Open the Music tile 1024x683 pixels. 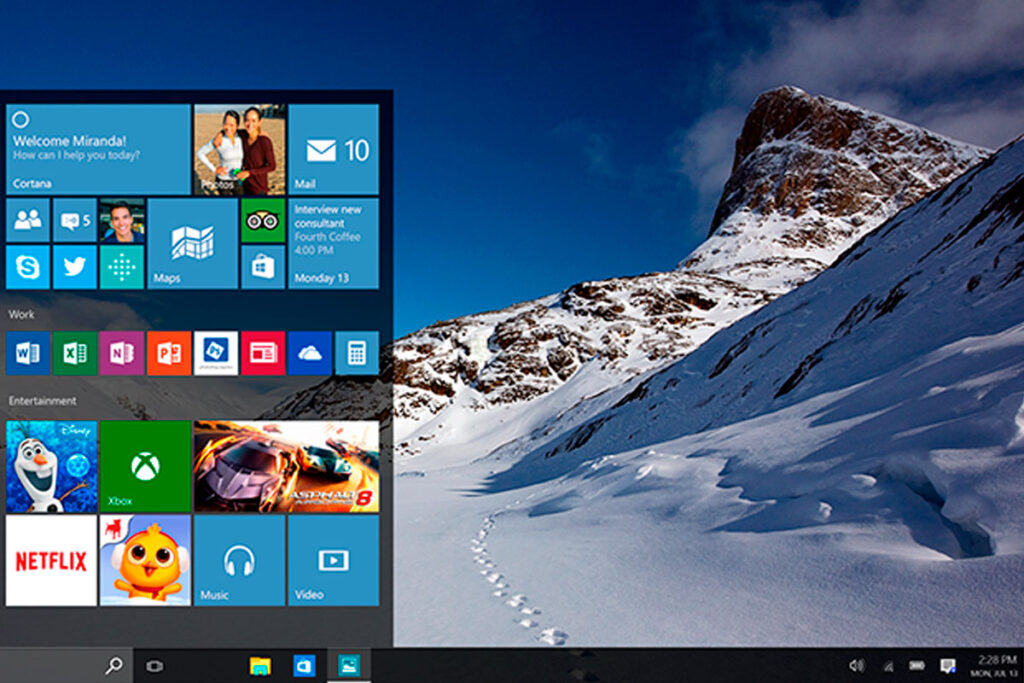point(240,560)
